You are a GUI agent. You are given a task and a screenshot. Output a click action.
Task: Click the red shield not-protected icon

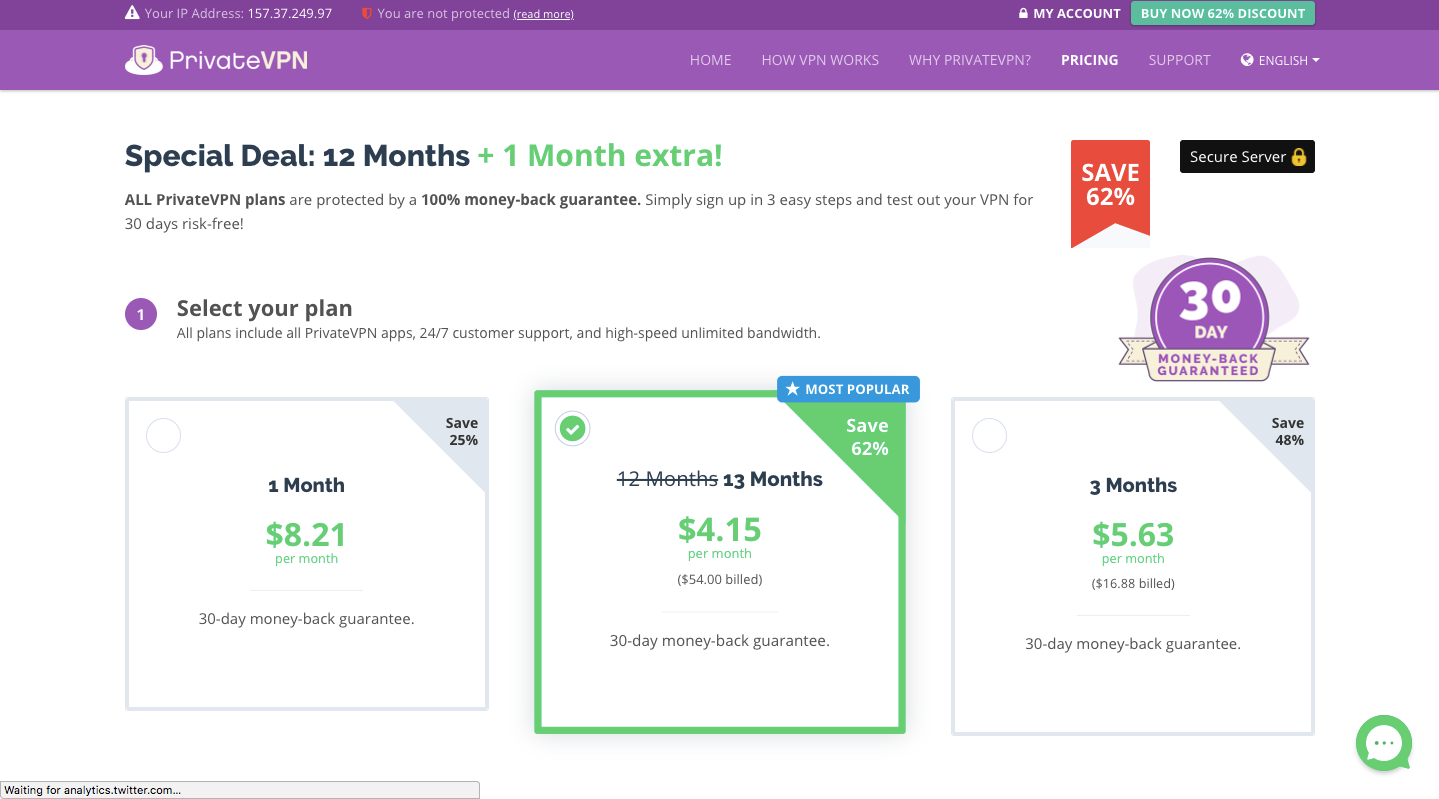click(367, 14)
